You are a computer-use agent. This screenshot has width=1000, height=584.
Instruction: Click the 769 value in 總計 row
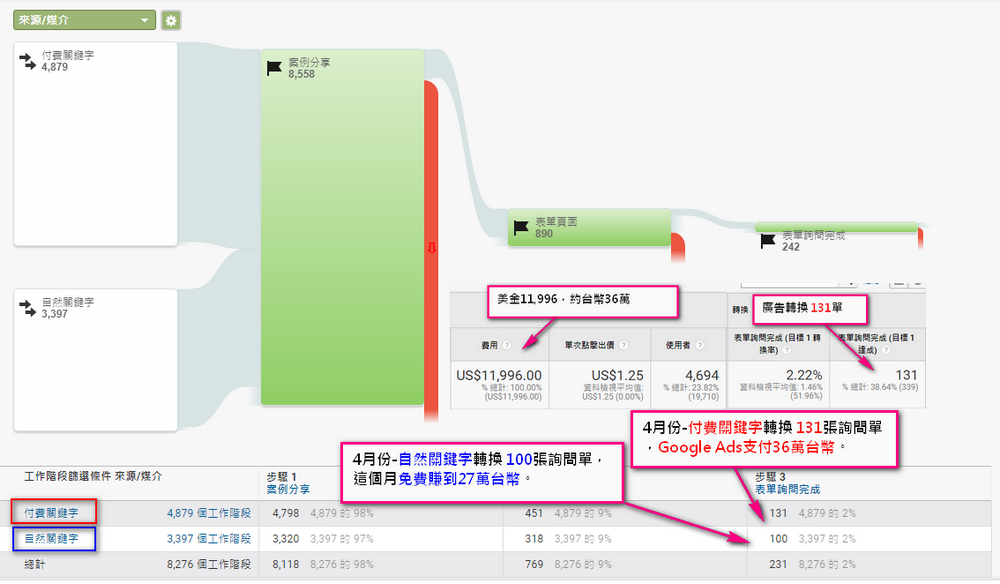coord(534,564)
